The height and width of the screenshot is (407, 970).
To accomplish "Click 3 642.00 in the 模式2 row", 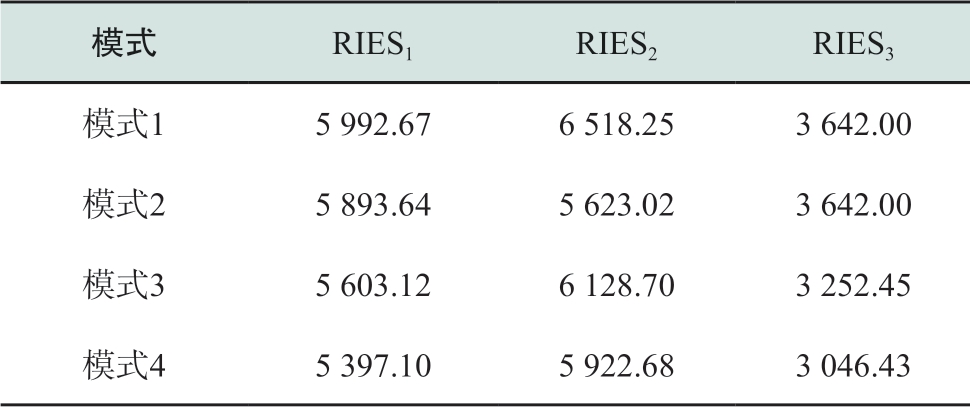I will [854, 205].
